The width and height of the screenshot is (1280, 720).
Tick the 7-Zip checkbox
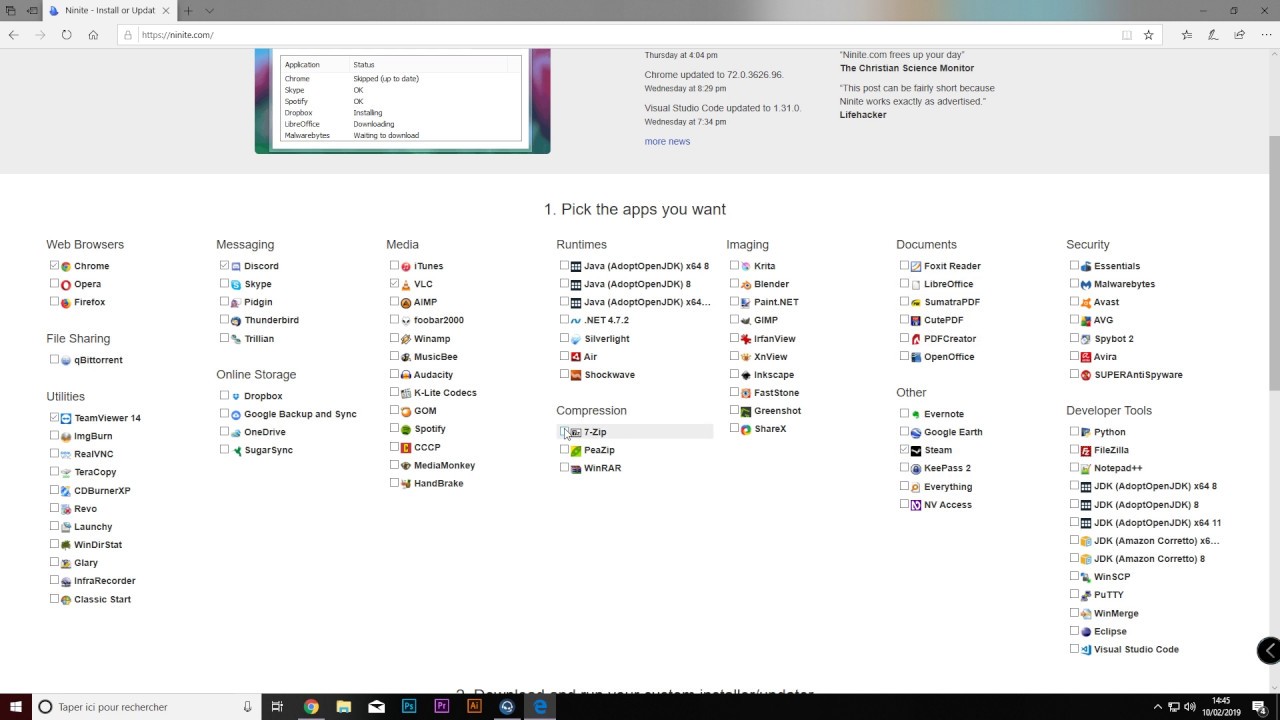[564, 432]
